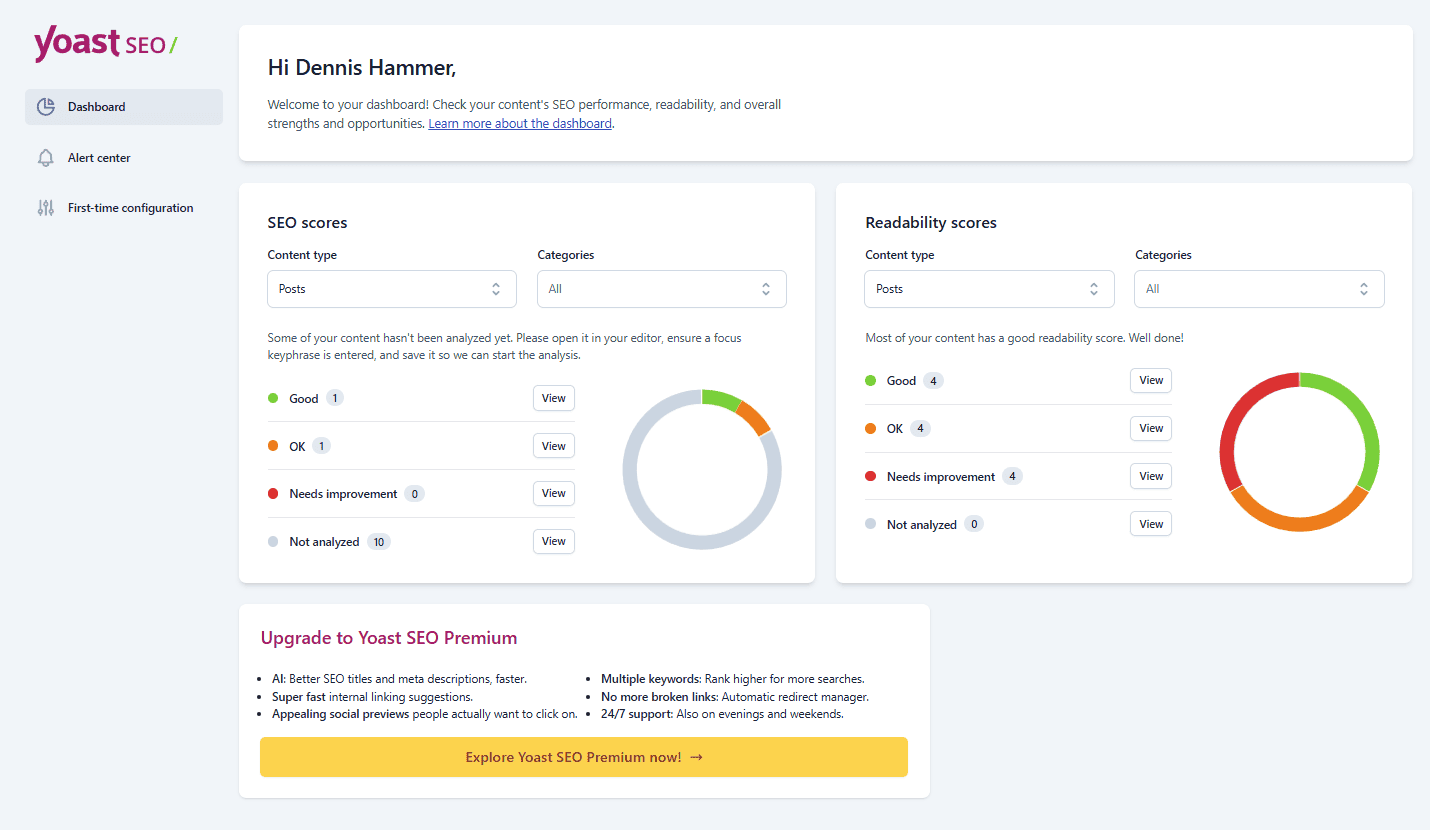Open the Dashboard pie chart icon
Screen dimensions: 1430x830
46,105
